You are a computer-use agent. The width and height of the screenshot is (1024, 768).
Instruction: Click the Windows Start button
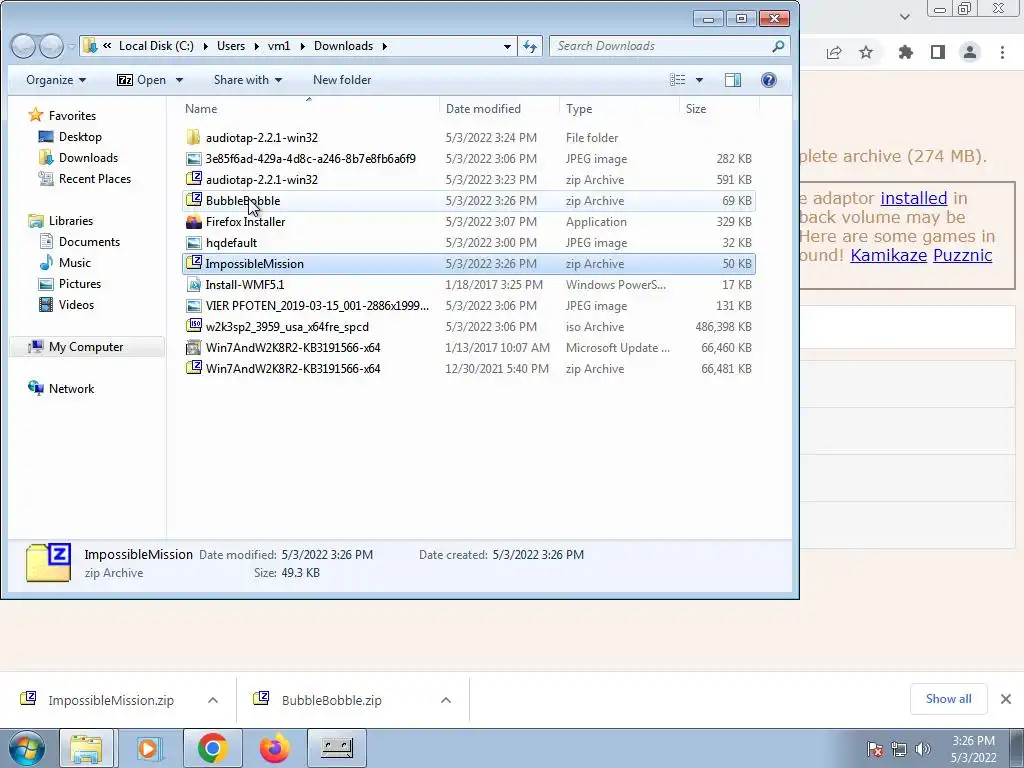point(27,748)
